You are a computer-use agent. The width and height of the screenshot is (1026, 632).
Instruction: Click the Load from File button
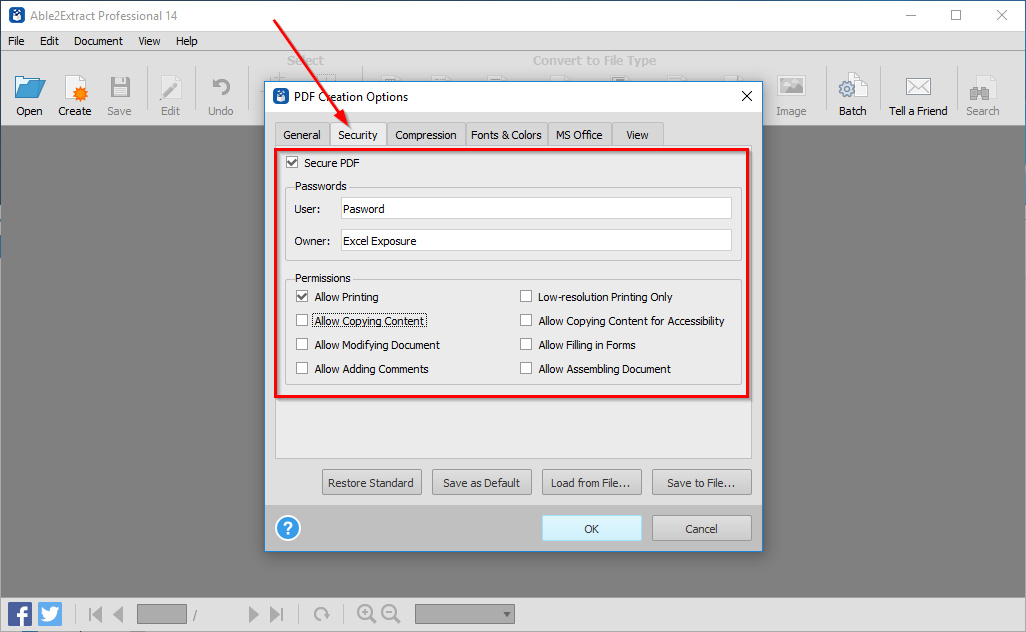(592, 483)
